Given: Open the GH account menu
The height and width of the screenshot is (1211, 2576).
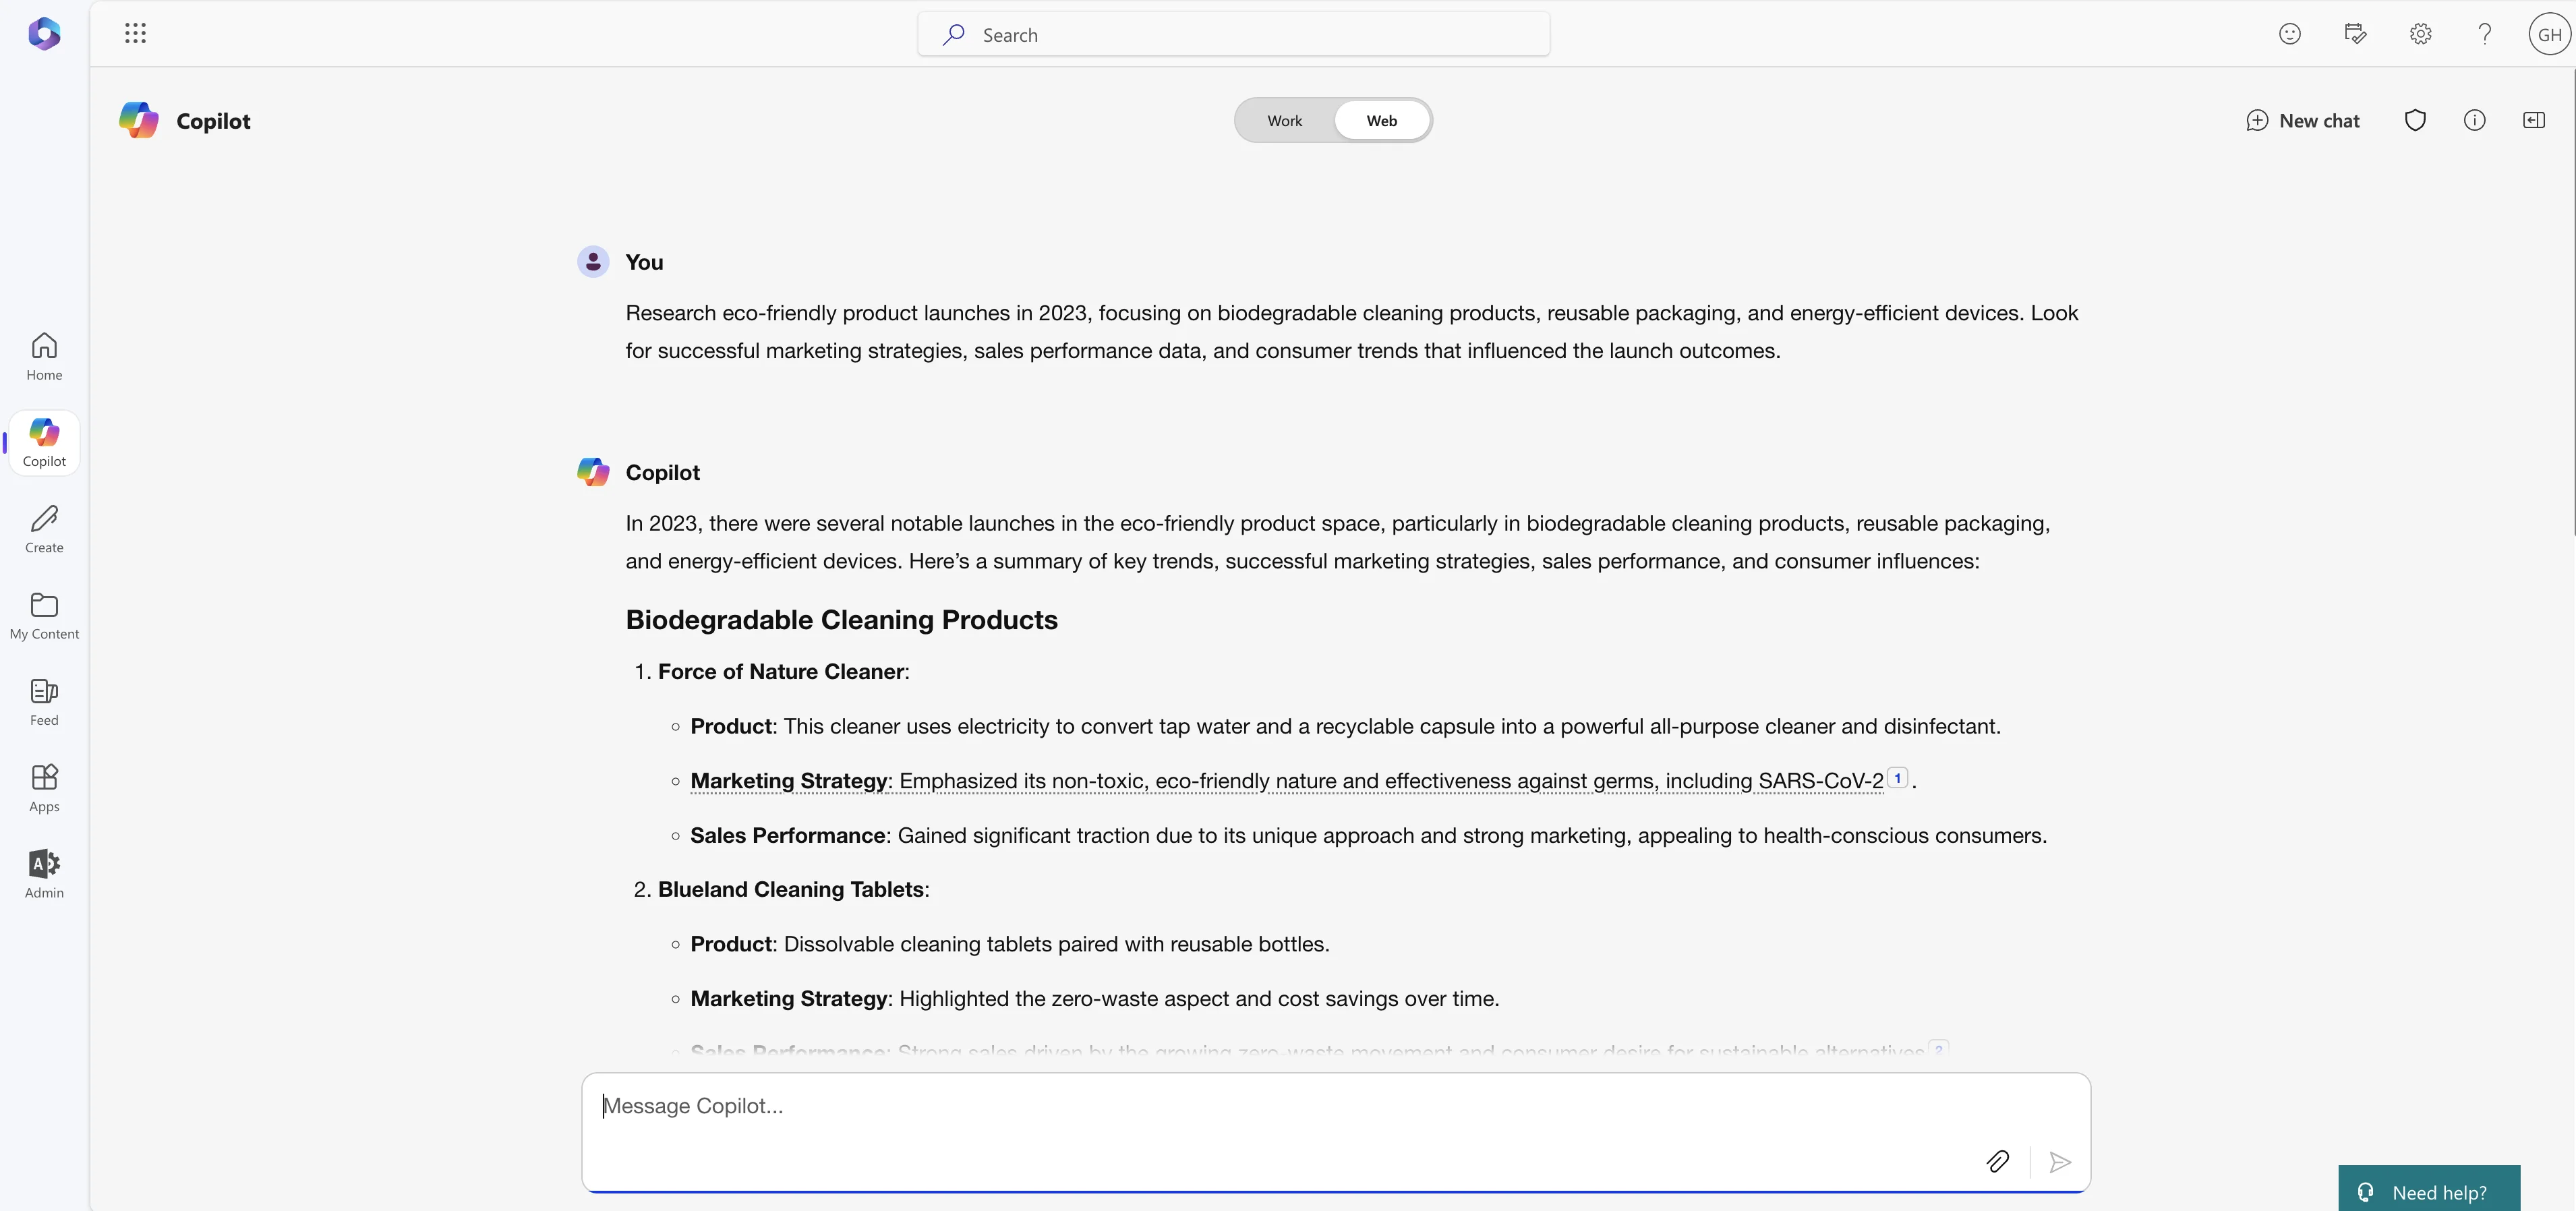Looking at the screenshot, I should pyautogui.click(x=2549, y=34).
